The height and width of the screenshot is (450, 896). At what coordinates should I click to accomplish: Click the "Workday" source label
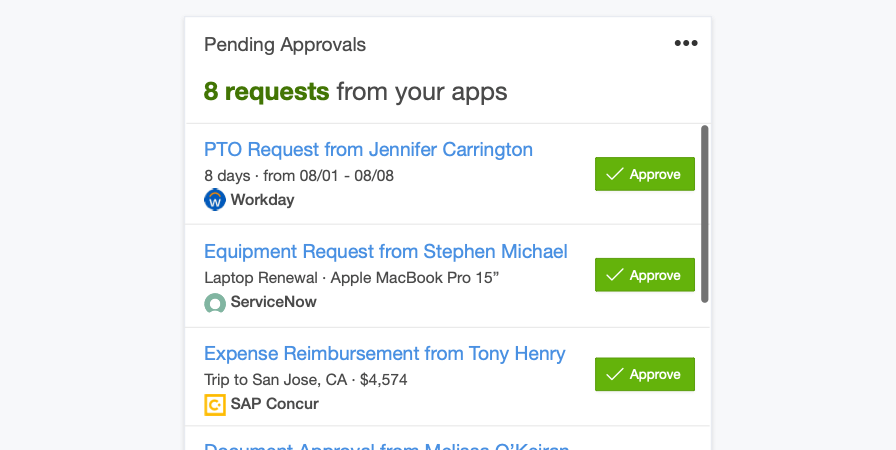click(262, 200)
